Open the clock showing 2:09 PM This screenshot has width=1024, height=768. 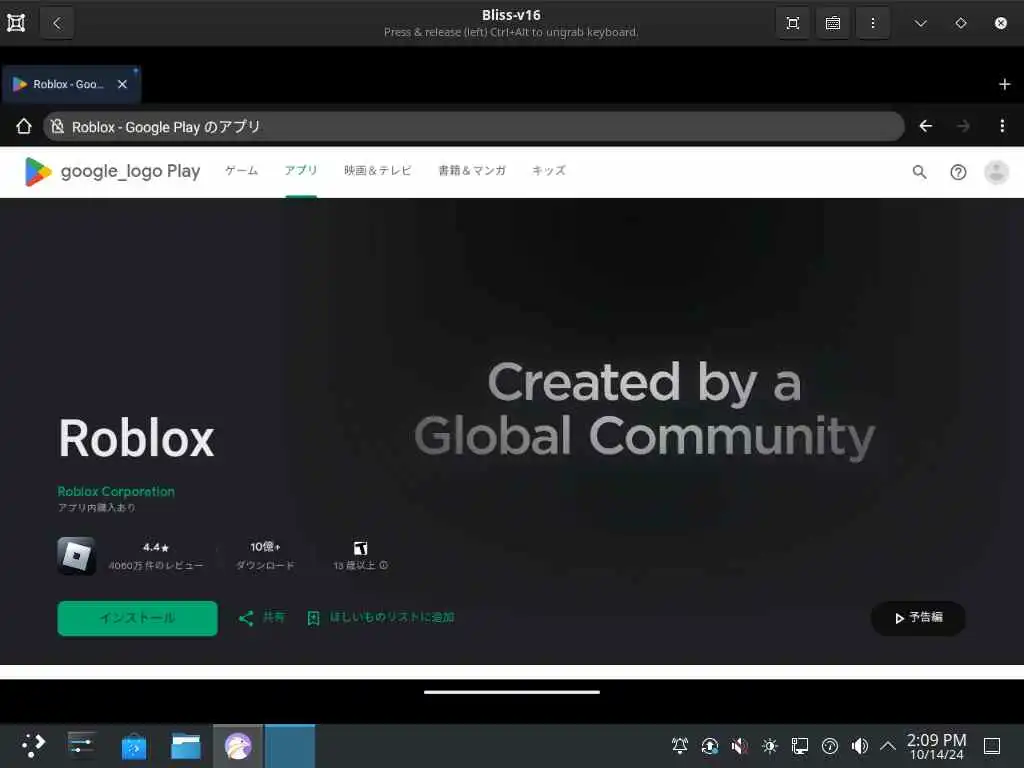pyautogui.click(x=936, y=746)
